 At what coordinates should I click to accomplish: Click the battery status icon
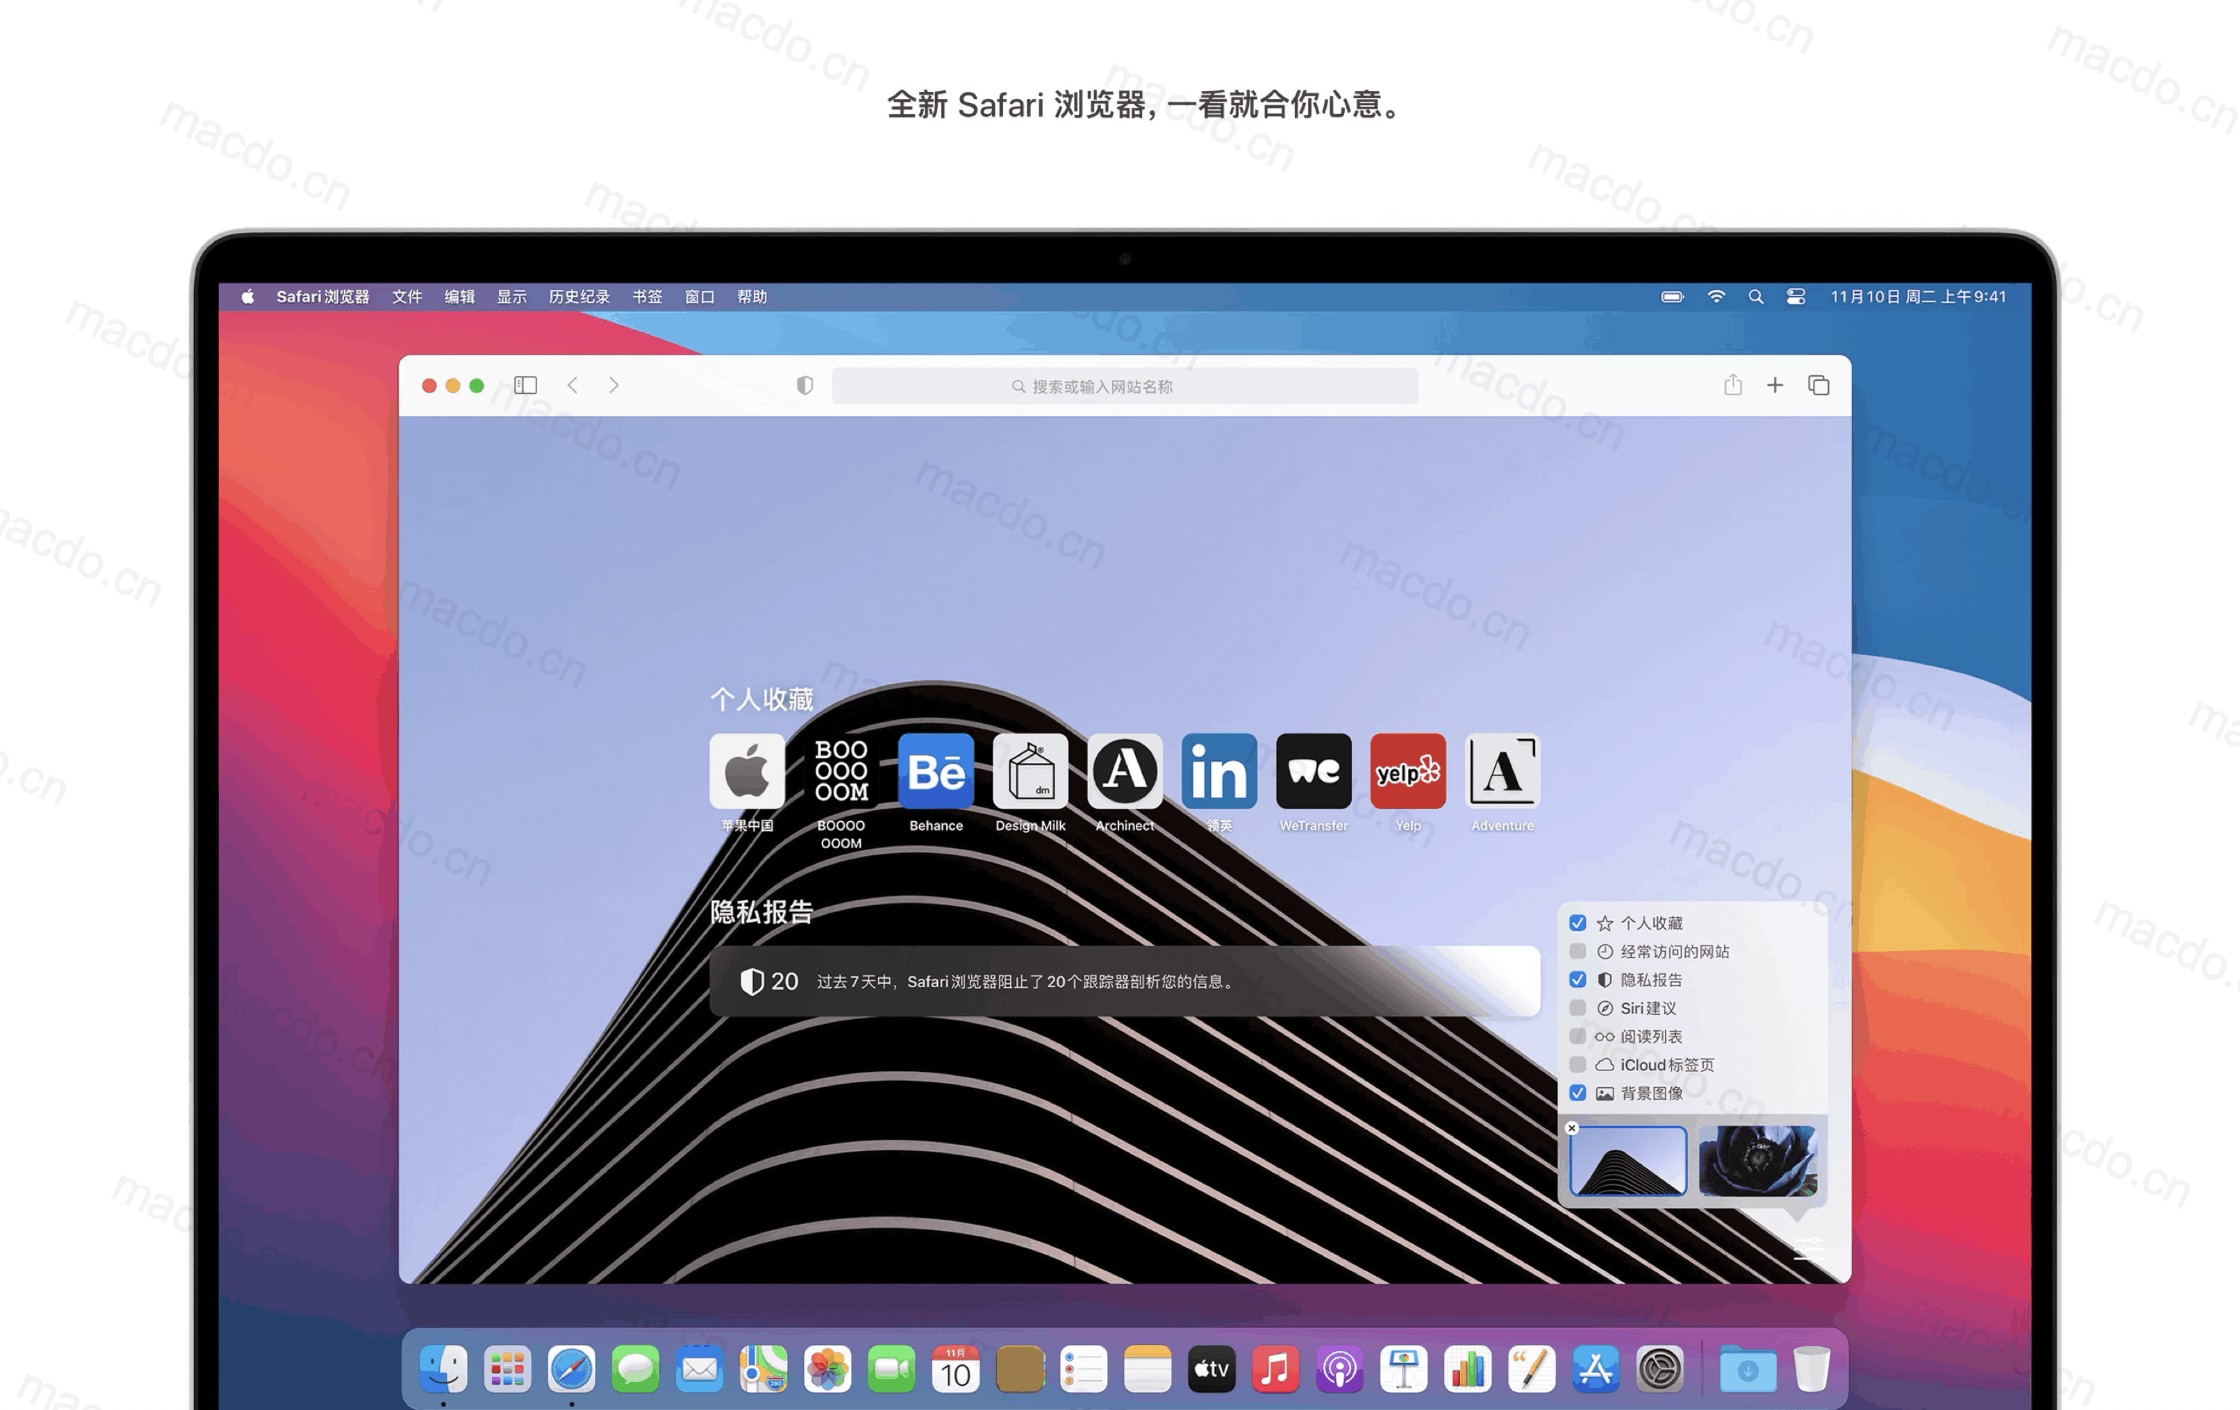(1672, 296)
